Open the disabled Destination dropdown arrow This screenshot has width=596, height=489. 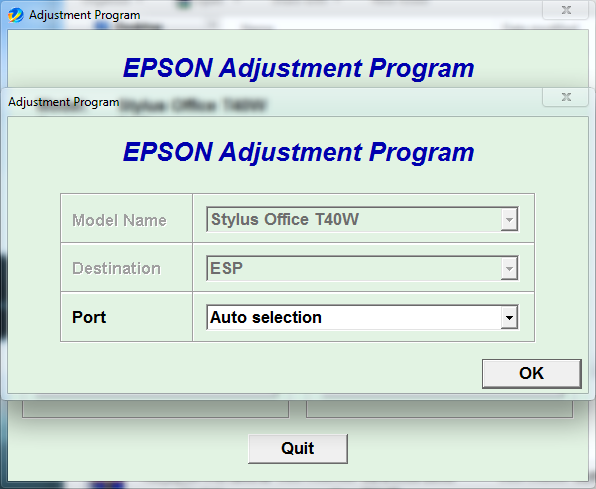tap(509, 268)
